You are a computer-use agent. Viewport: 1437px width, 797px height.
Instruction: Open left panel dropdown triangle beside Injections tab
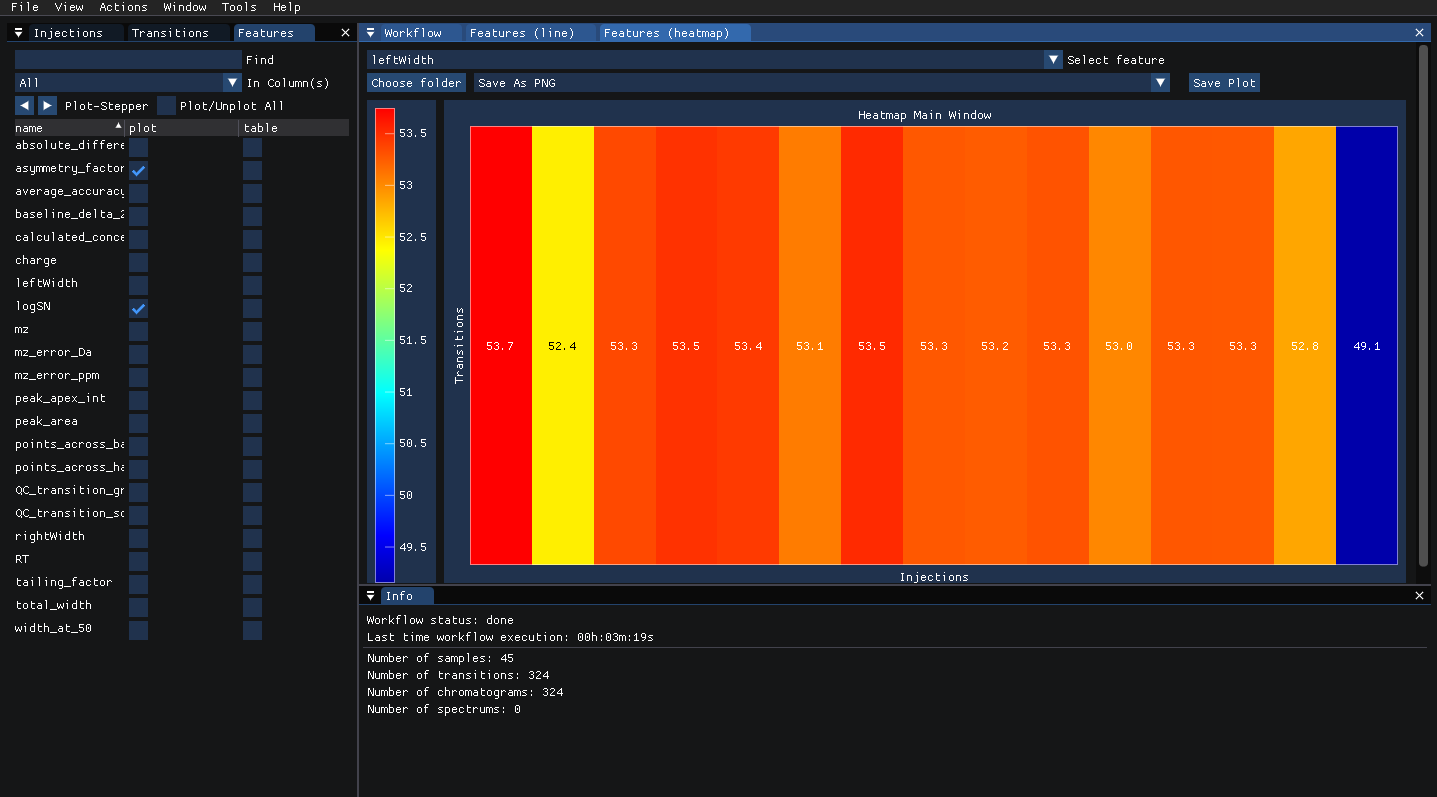click(x=19, y=33)
